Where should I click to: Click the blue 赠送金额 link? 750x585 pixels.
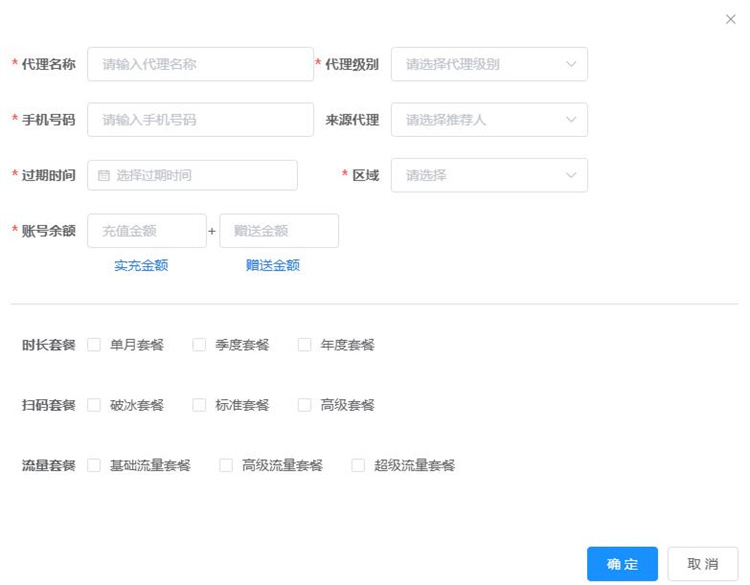[x=273, y=265]
